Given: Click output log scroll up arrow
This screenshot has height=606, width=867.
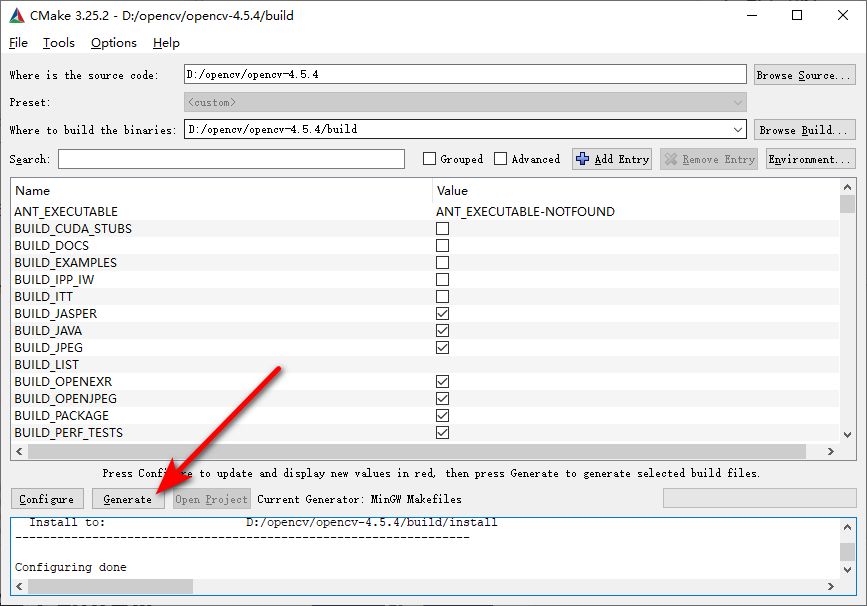Looking at the screenshot, I should coord(847,527).
